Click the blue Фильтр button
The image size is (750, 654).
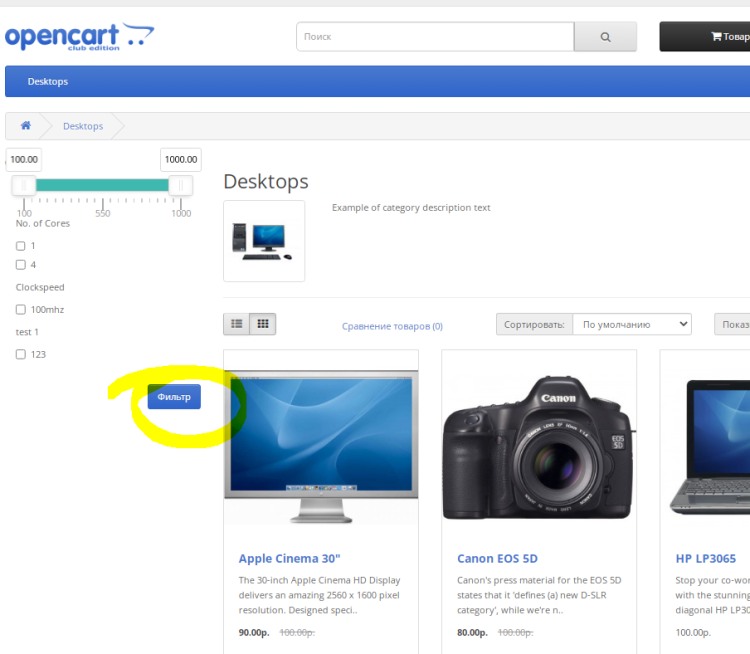(x=174, y=397)
